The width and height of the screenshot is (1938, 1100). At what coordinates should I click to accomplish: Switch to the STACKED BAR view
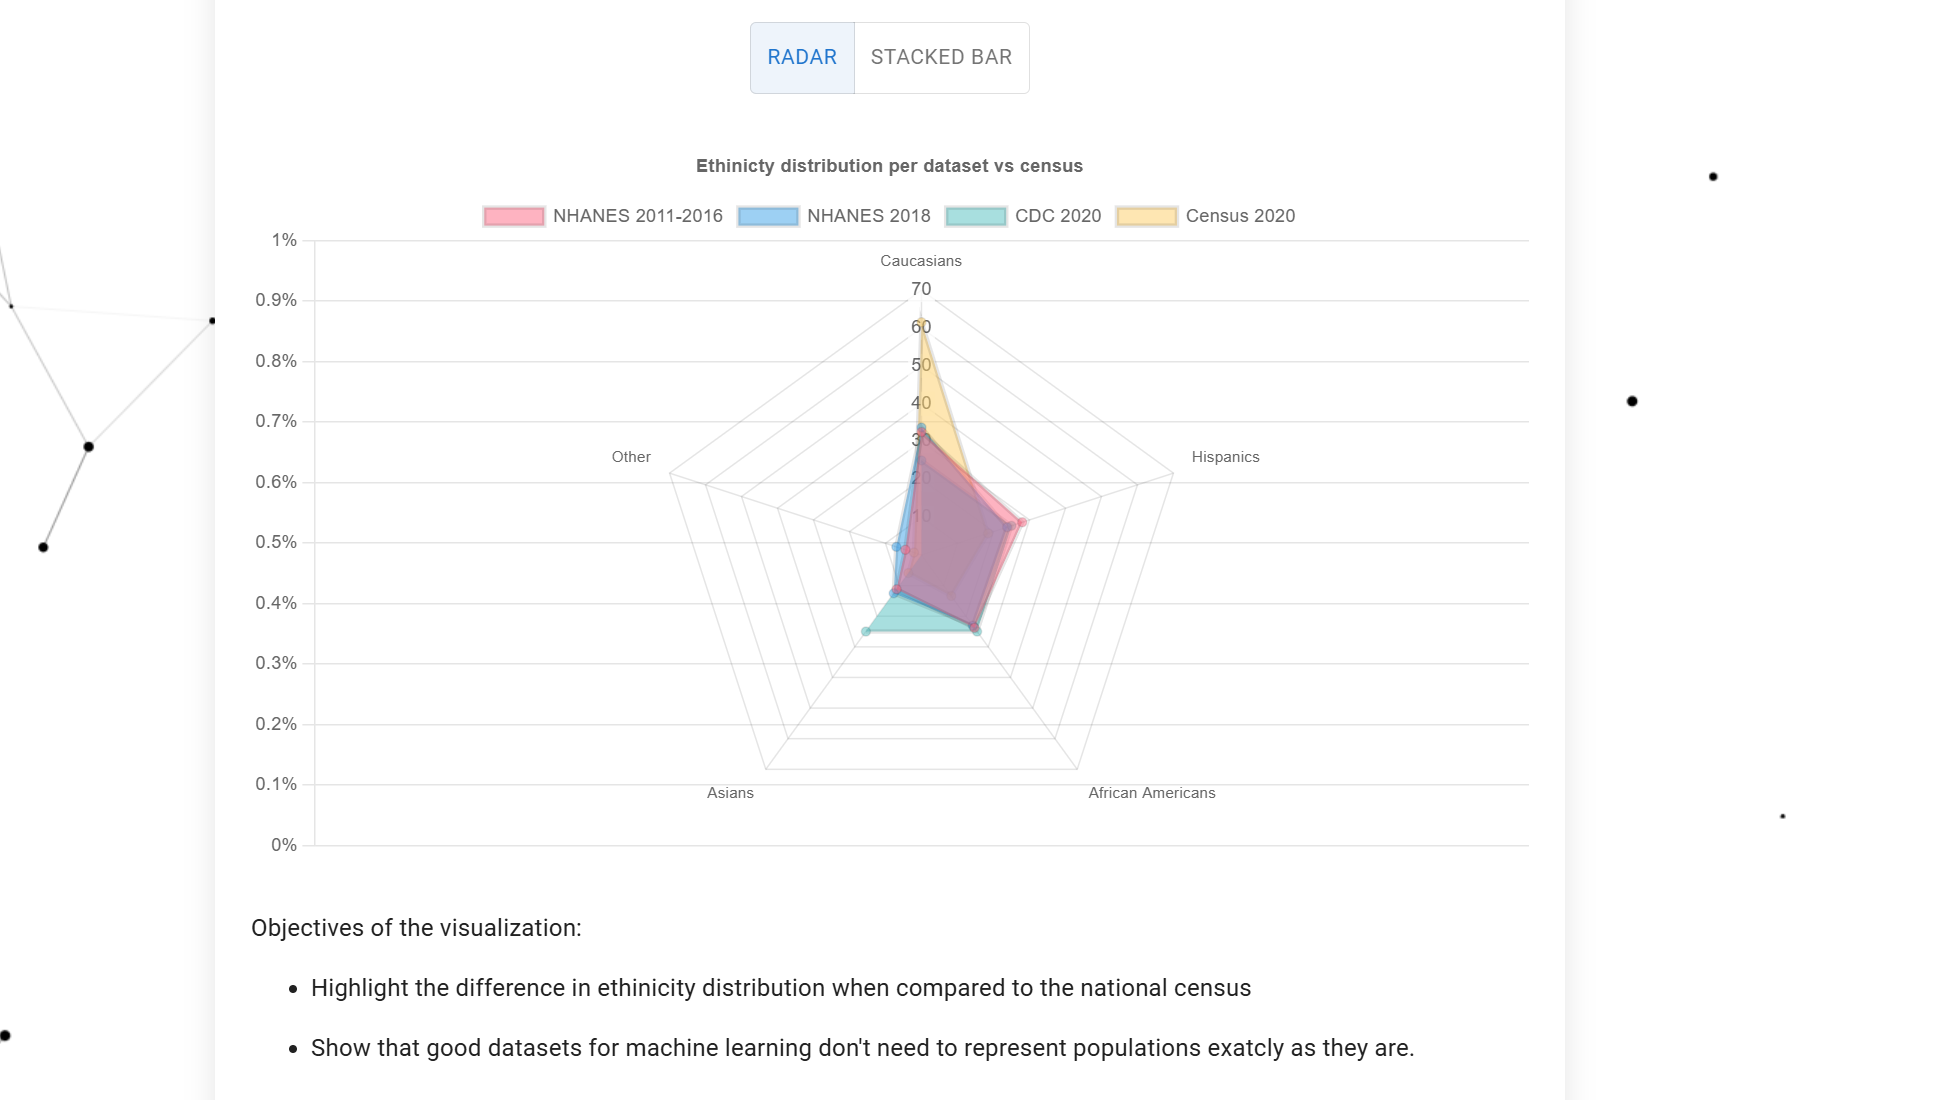[941, 57]
